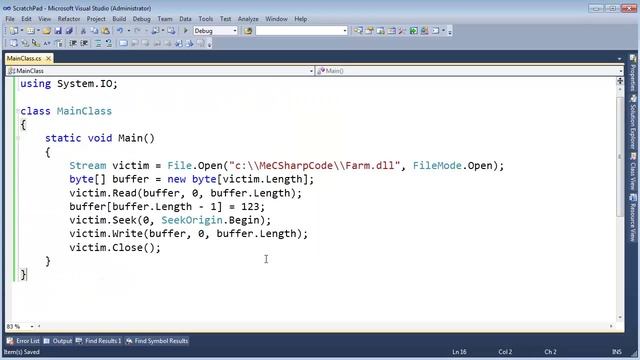Collapse the class MainClass outlining region
Viewport: 640px width, 360px height.
18,111
